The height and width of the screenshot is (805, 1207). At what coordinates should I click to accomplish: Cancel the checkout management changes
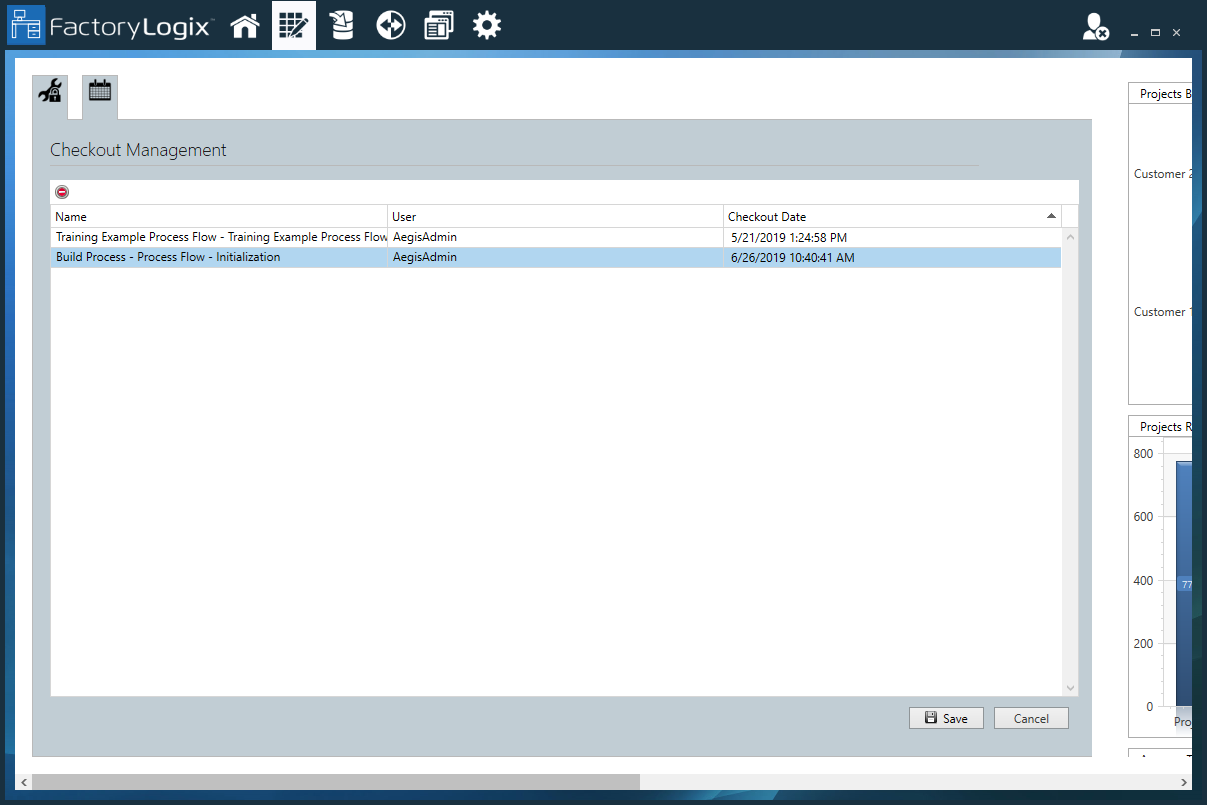click(x=1031, y=718)
